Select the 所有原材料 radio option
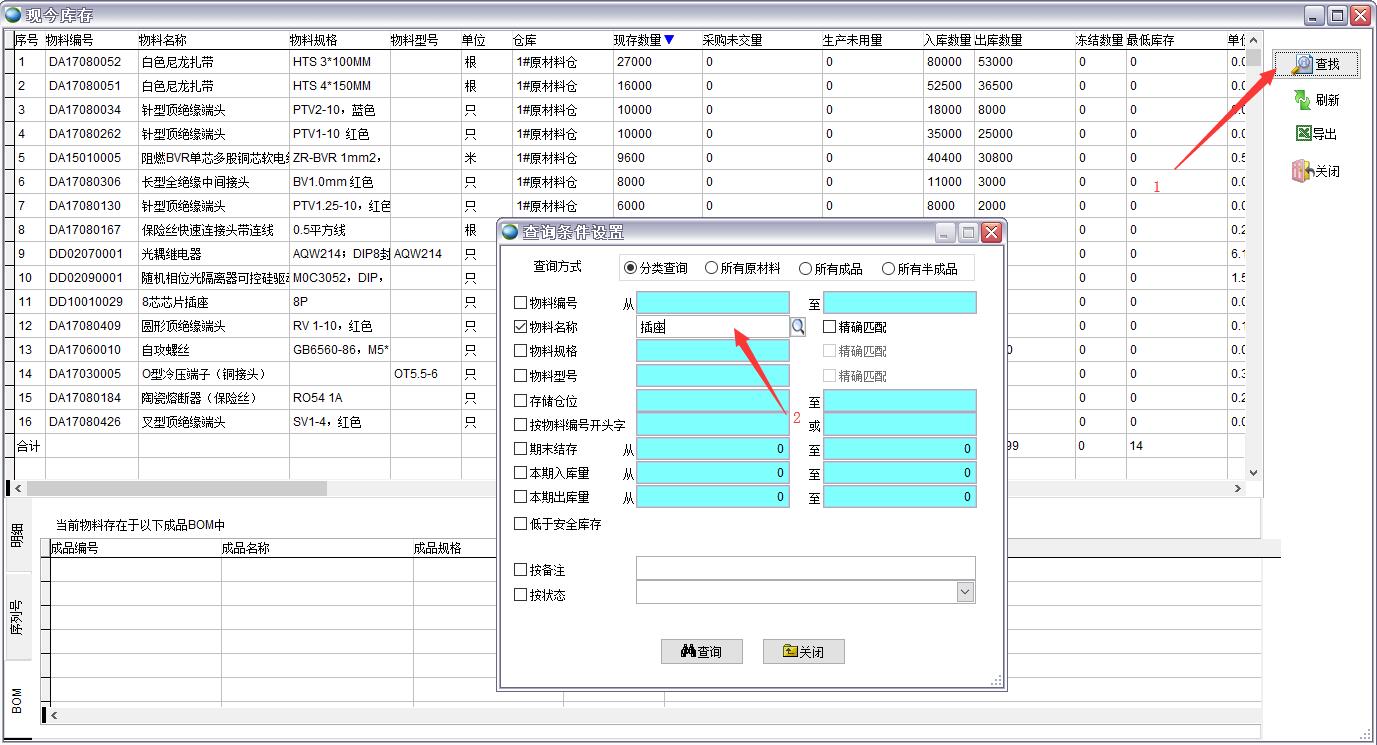The height and width of the screenshot is (745, 1377). coord(711,268)
